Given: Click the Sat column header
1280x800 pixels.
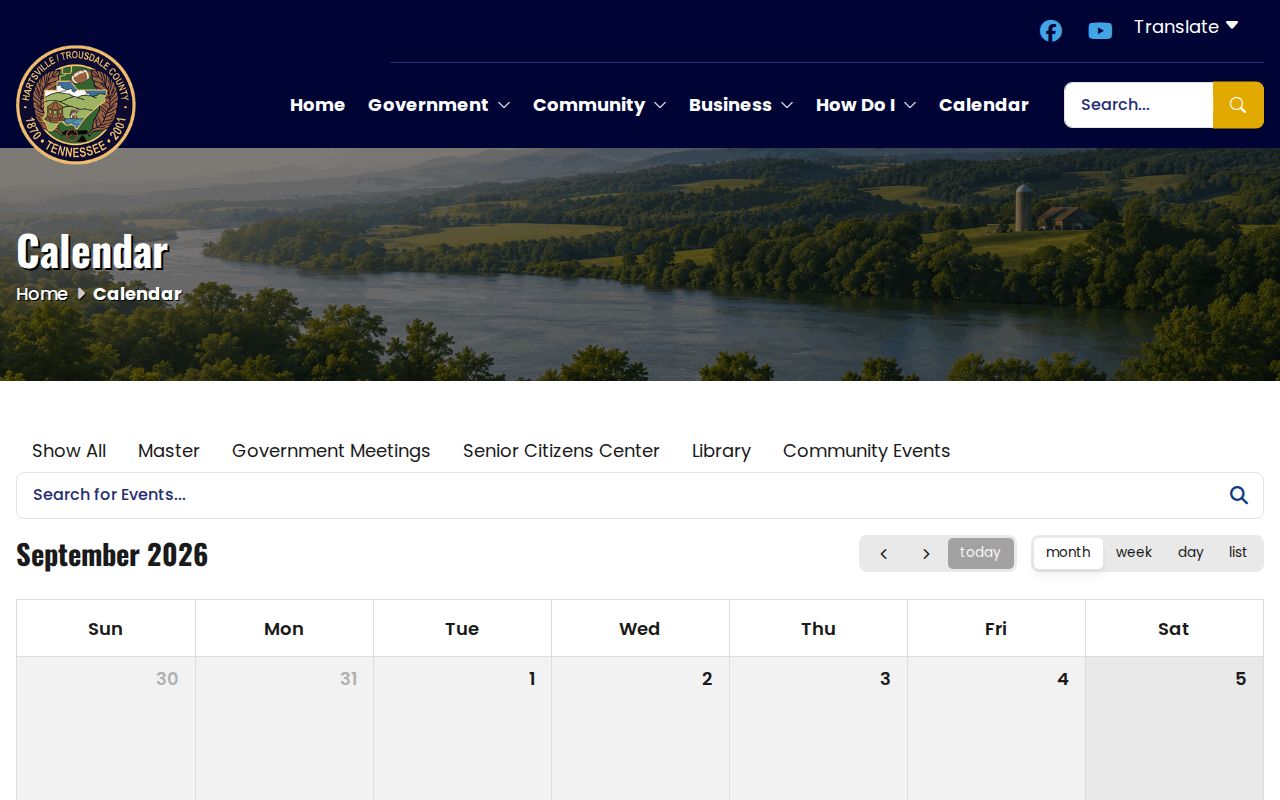Looking at the screenshot, I should (x=1174, y=629).
